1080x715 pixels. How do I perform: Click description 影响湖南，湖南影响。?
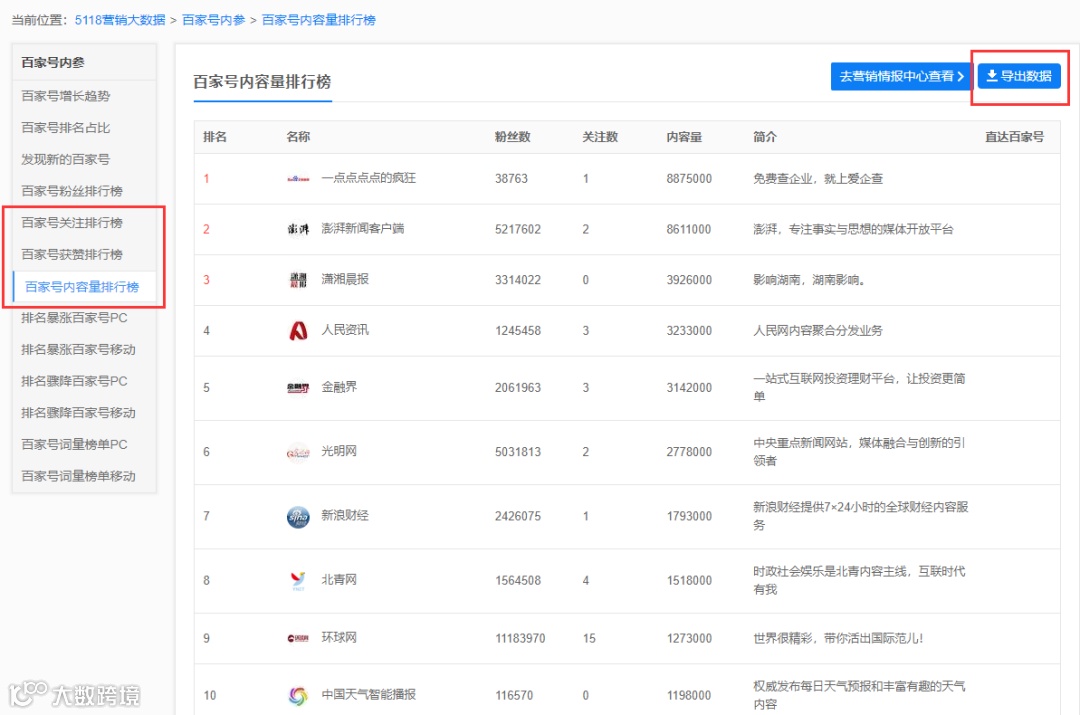(x=809, y=280)
